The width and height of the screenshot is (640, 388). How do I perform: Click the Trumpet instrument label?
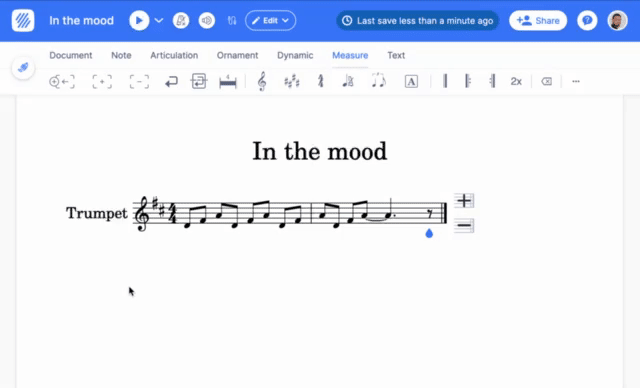click(x=97, y=213)
